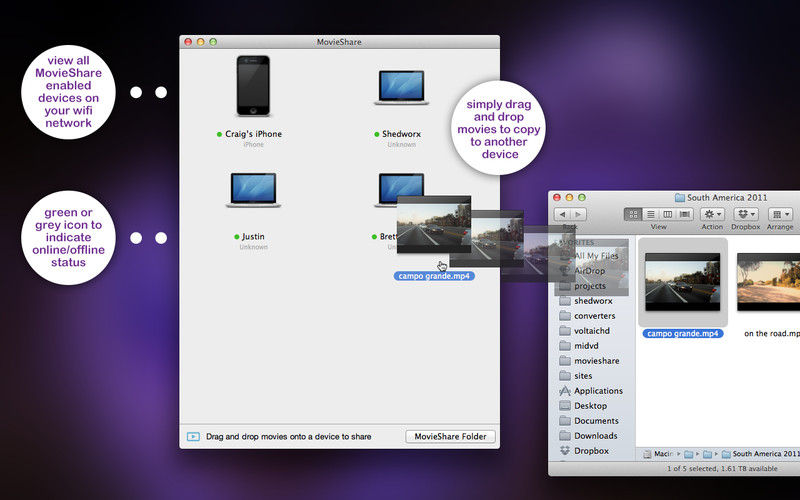The width and height of the screenshot is (800, 500).
Task: Close the South America 2011 Finder window
Action: pos(557,197)
